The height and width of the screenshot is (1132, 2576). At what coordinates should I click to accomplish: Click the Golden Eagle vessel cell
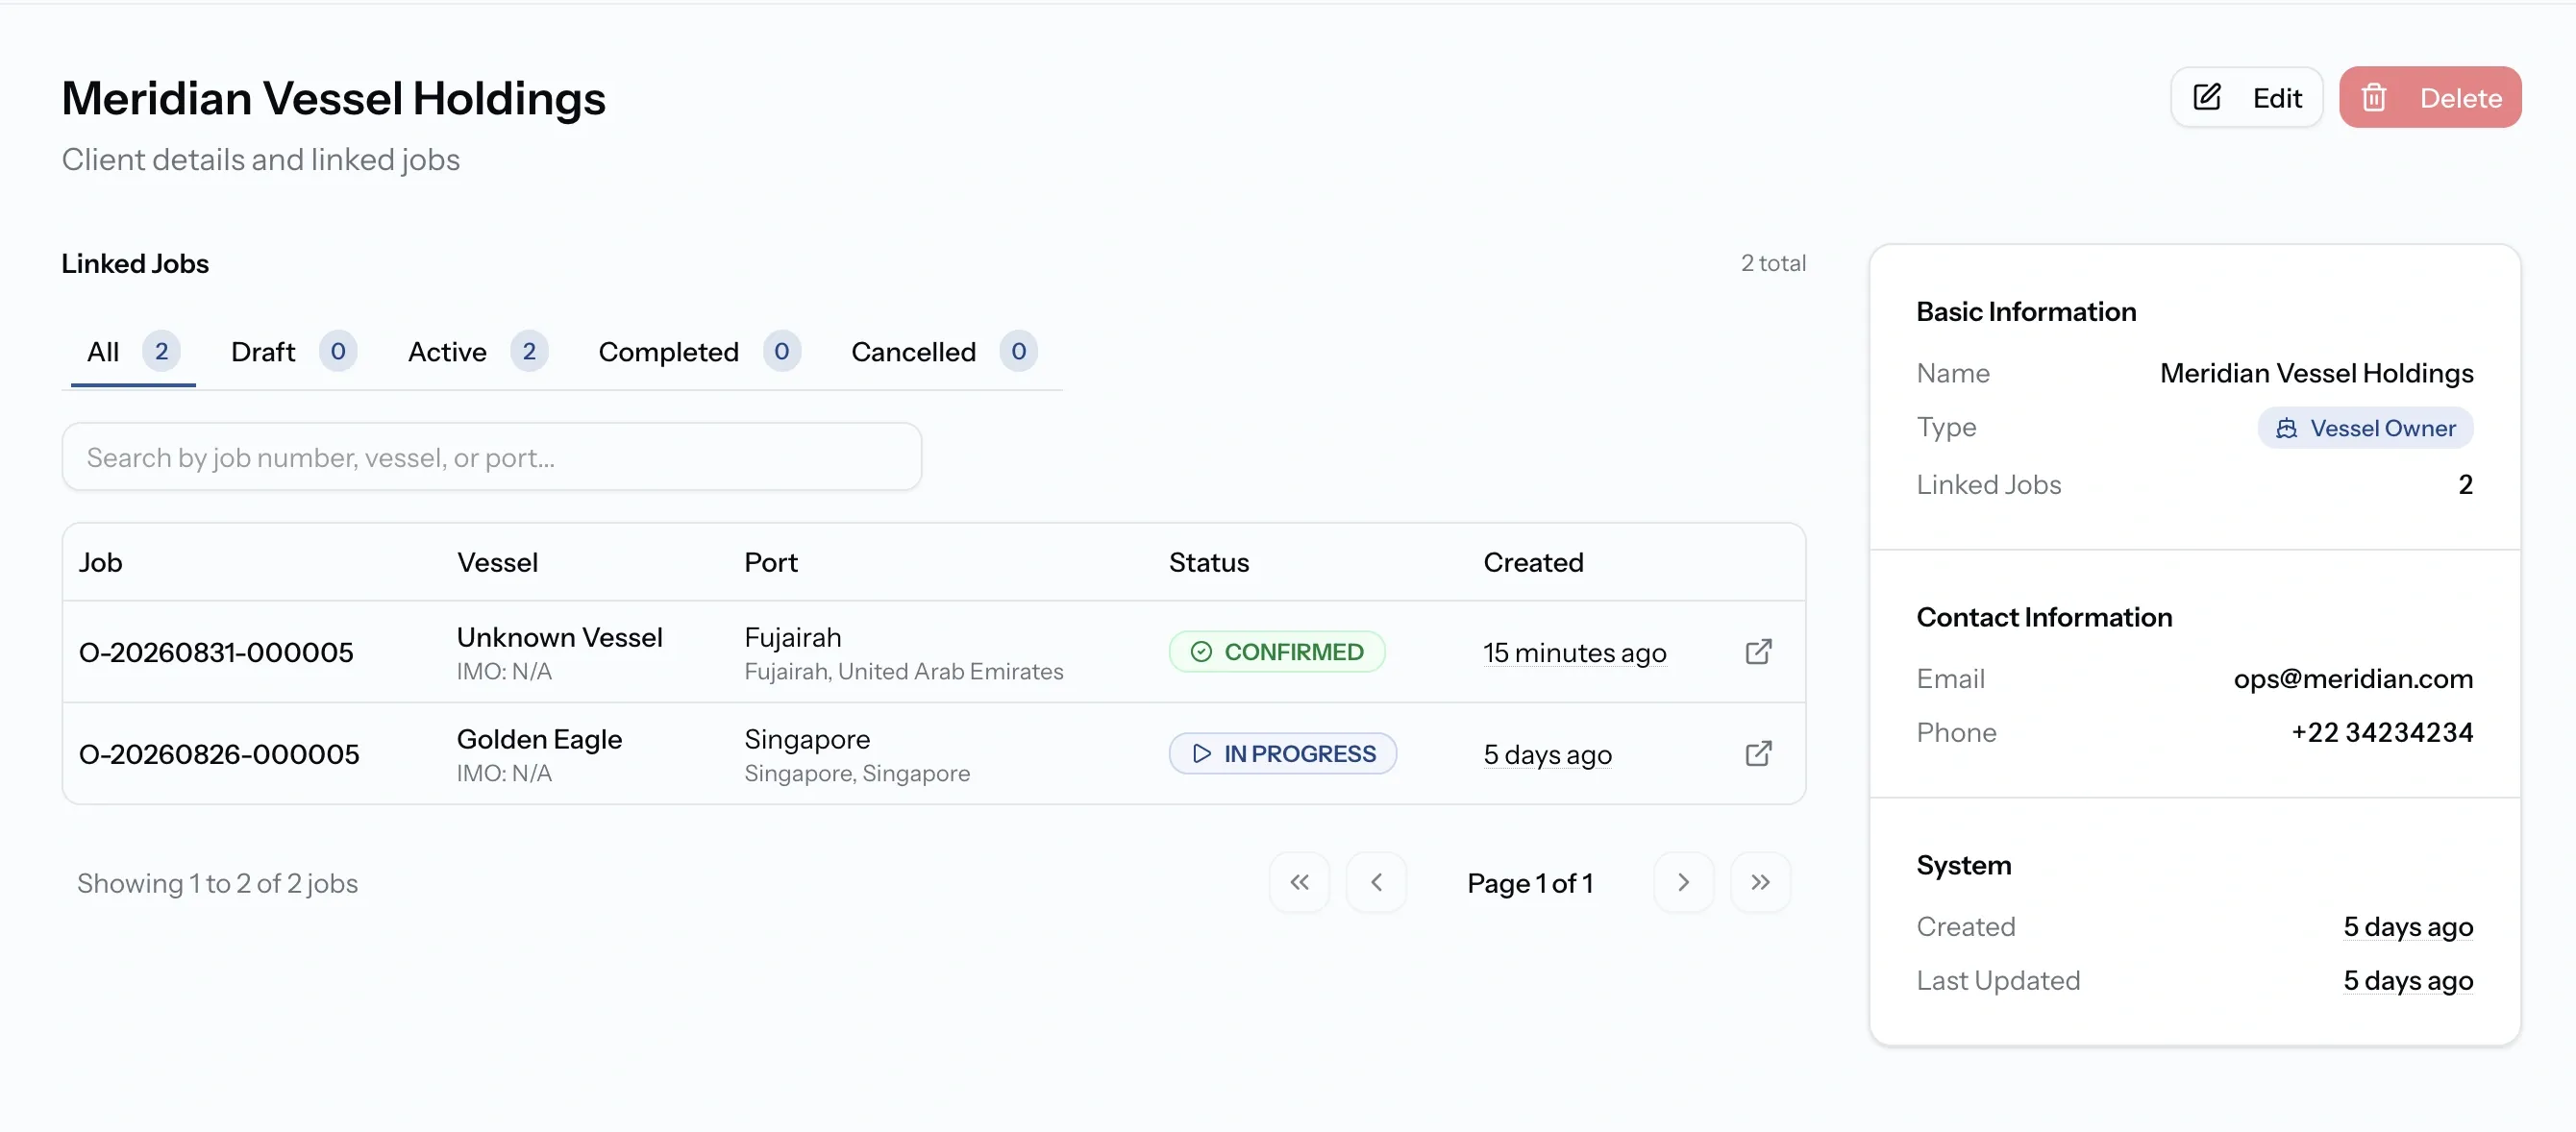tap(539, 754)
